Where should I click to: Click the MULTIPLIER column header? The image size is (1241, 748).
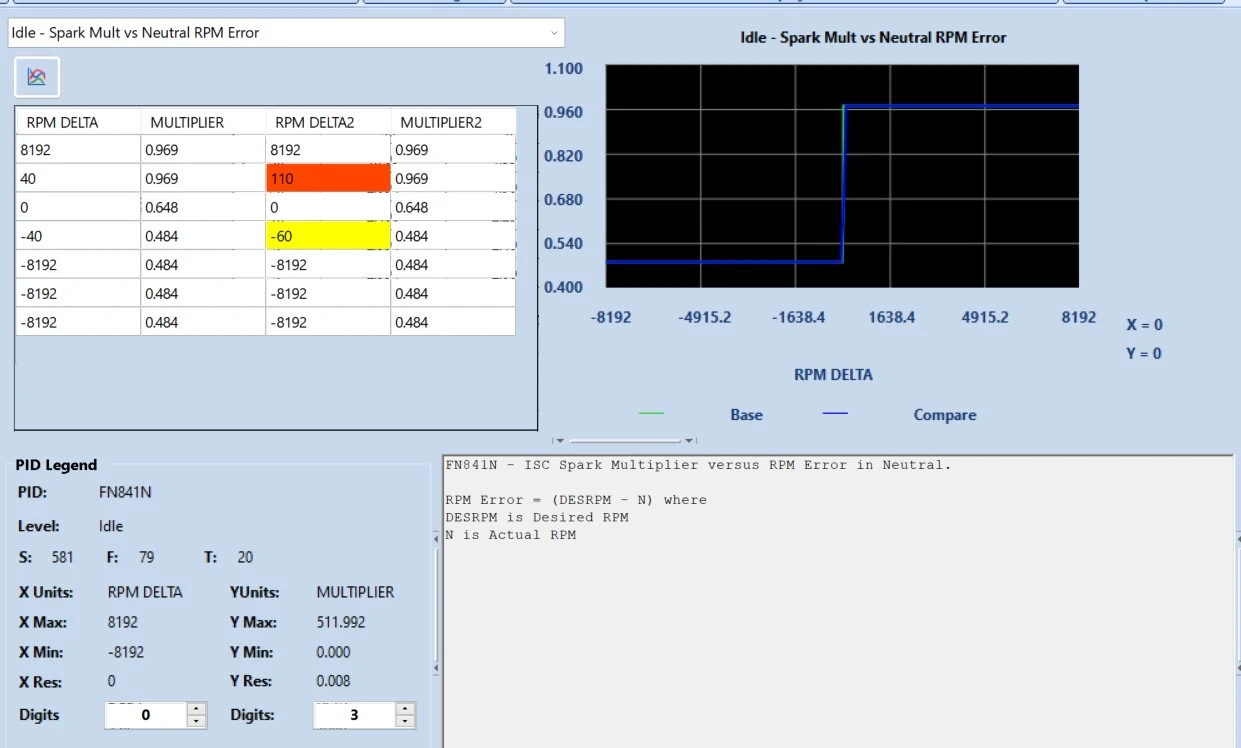203,122
